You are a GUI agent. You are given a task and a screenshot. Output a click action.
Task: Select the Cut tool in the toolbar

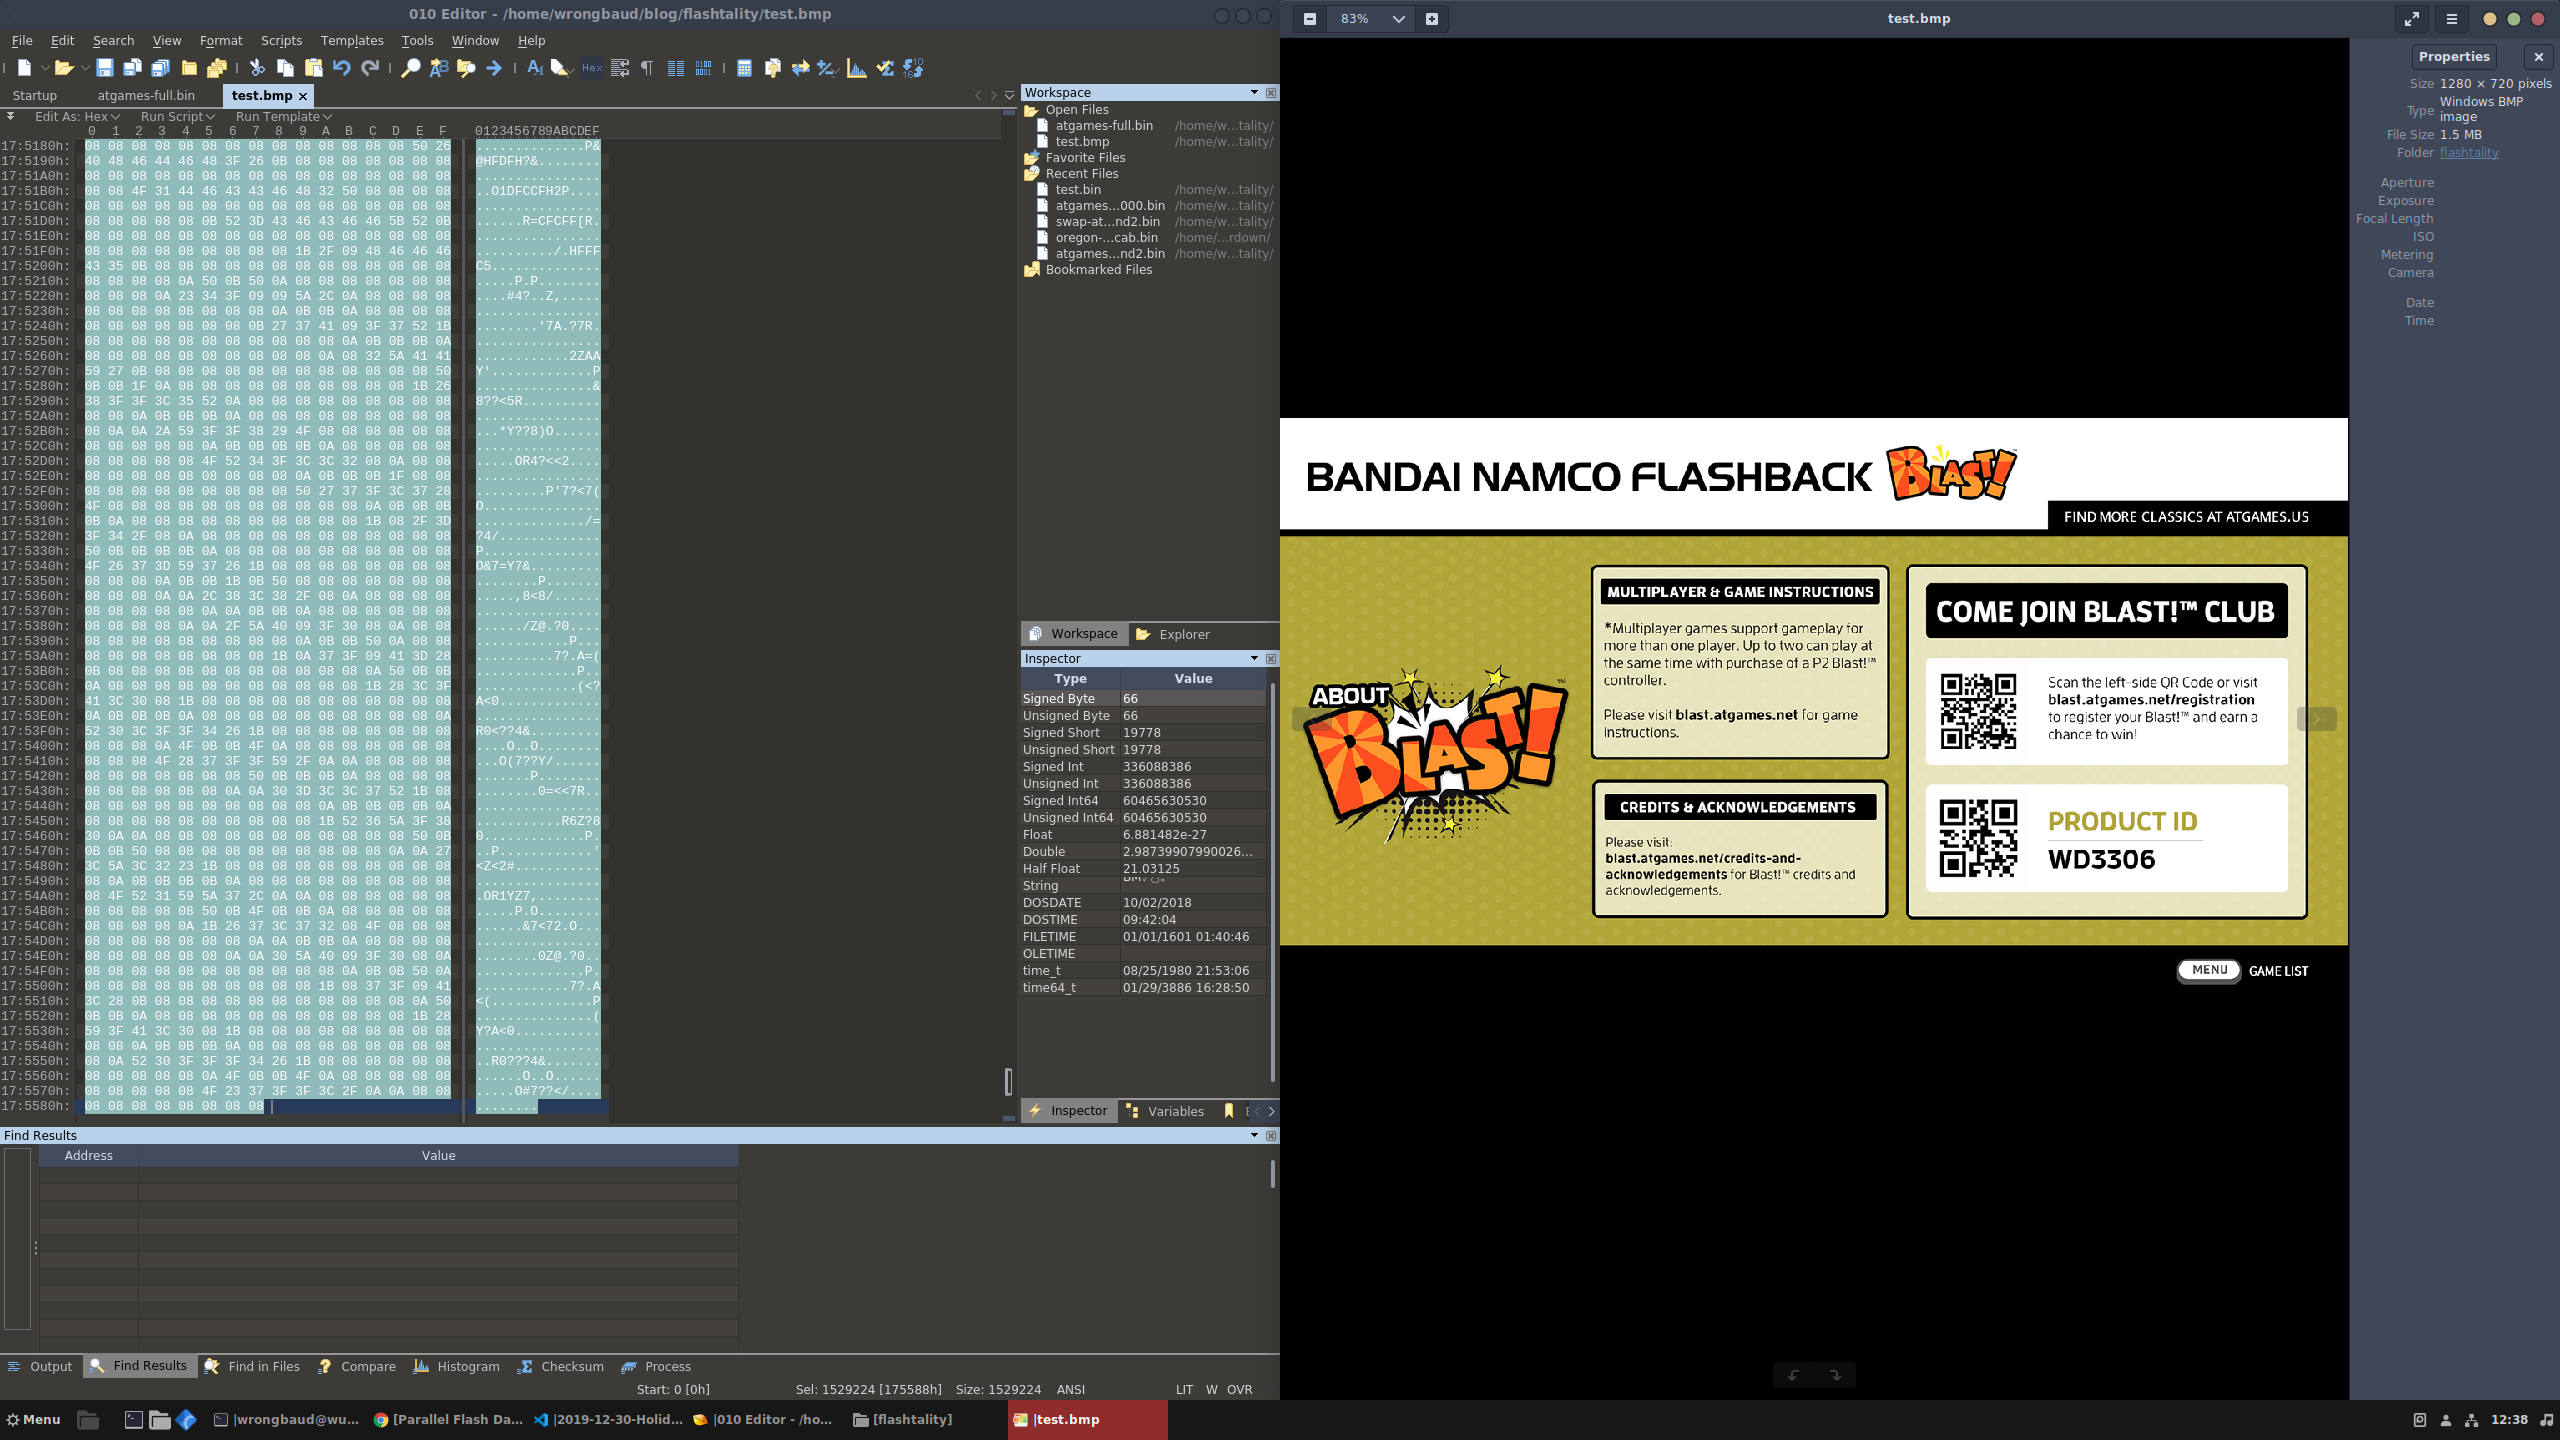coord(258,67)
